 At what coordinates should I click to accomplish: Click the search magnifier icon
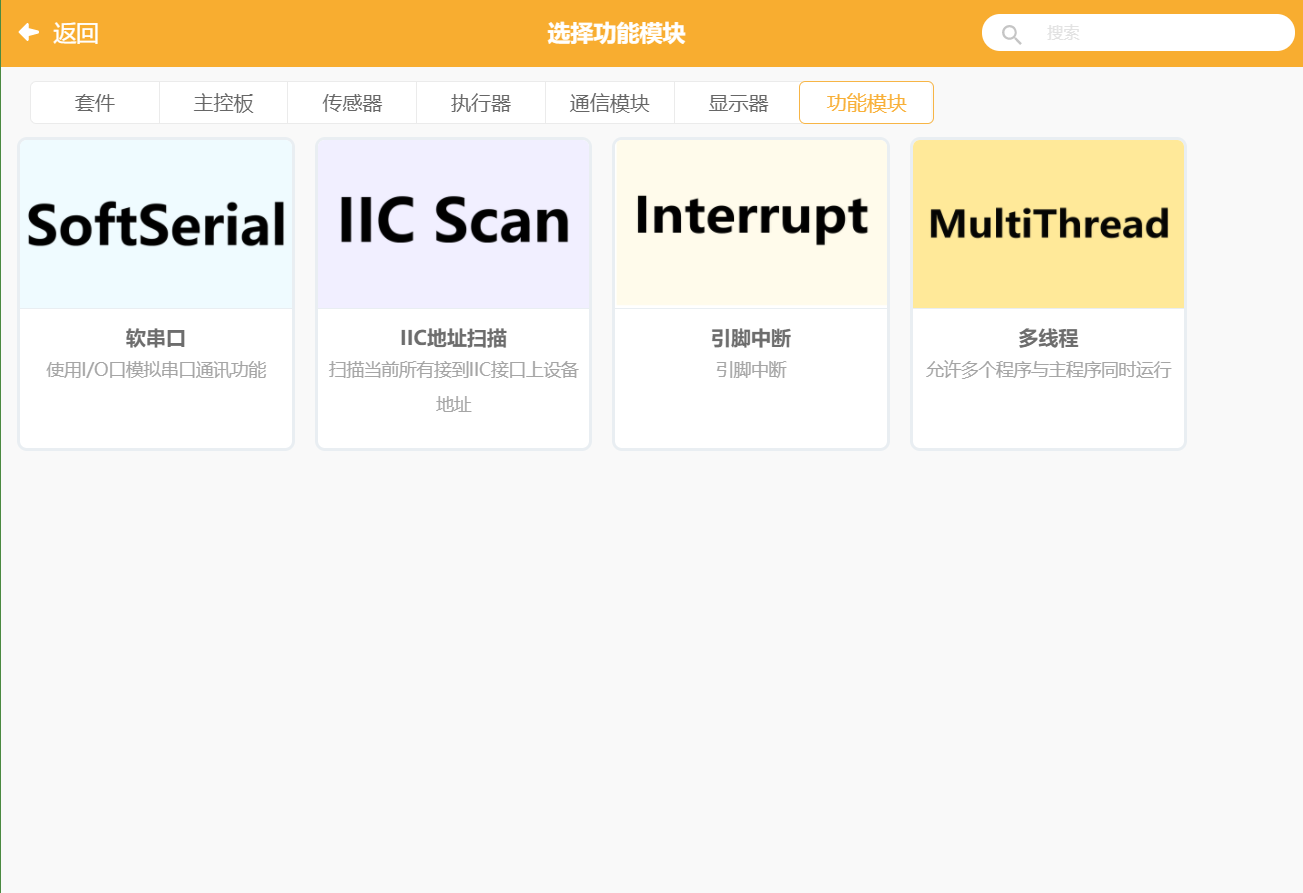pyautogui.click(x=1010, y=33)
